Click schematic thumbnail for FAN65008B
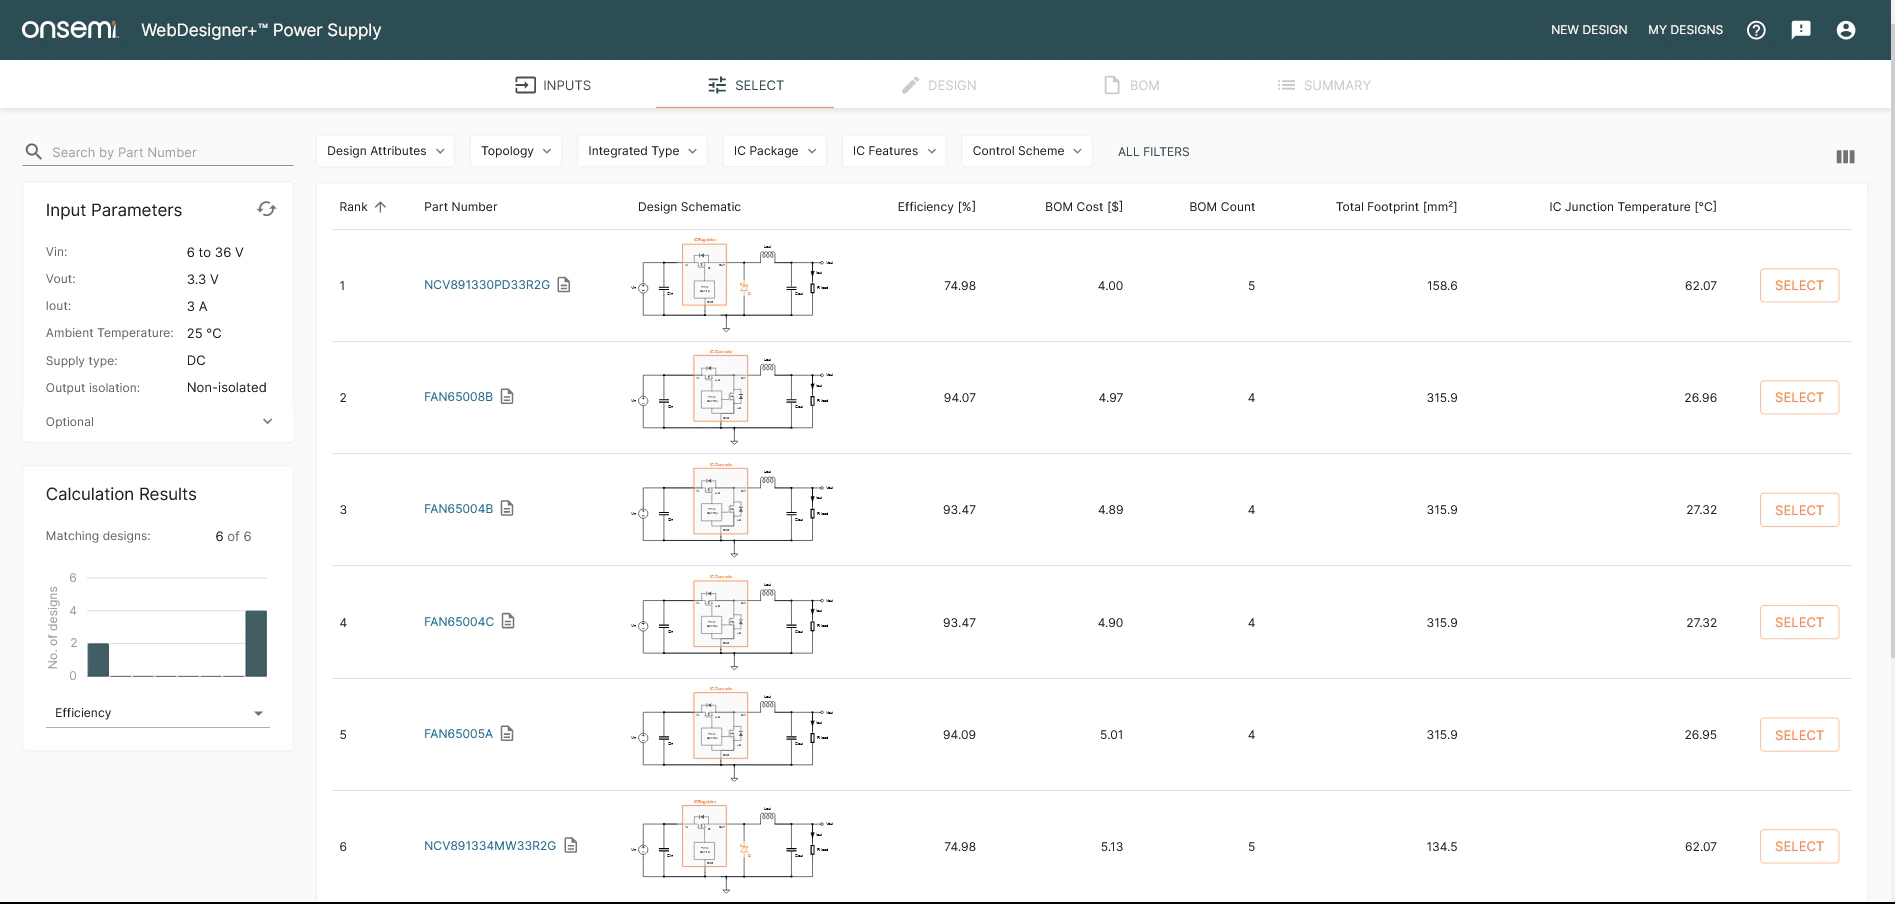 (x=733, y=397)
